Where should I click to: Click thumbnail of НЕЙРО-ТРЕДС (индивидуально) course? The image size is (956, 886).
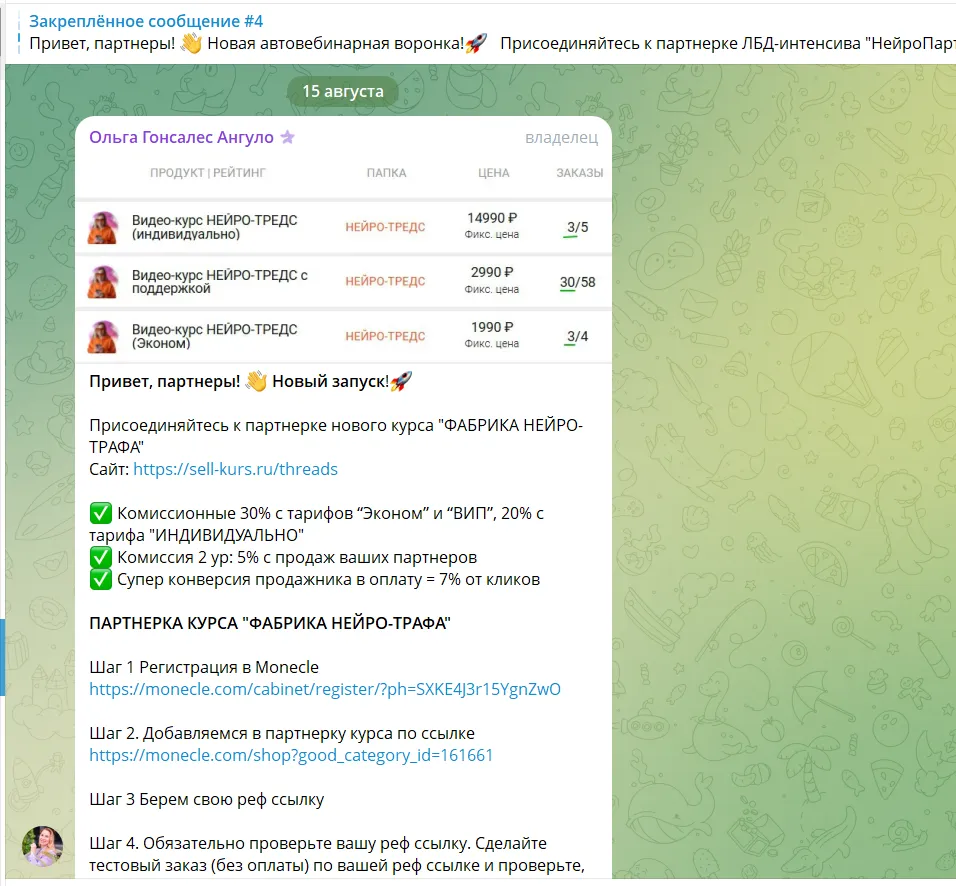click(103, 227)
